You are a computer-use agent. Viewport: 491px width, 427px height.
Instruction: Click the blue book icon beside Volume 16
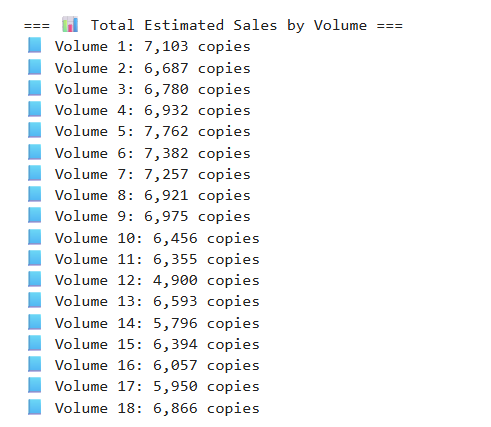click(x=35, y=364)
